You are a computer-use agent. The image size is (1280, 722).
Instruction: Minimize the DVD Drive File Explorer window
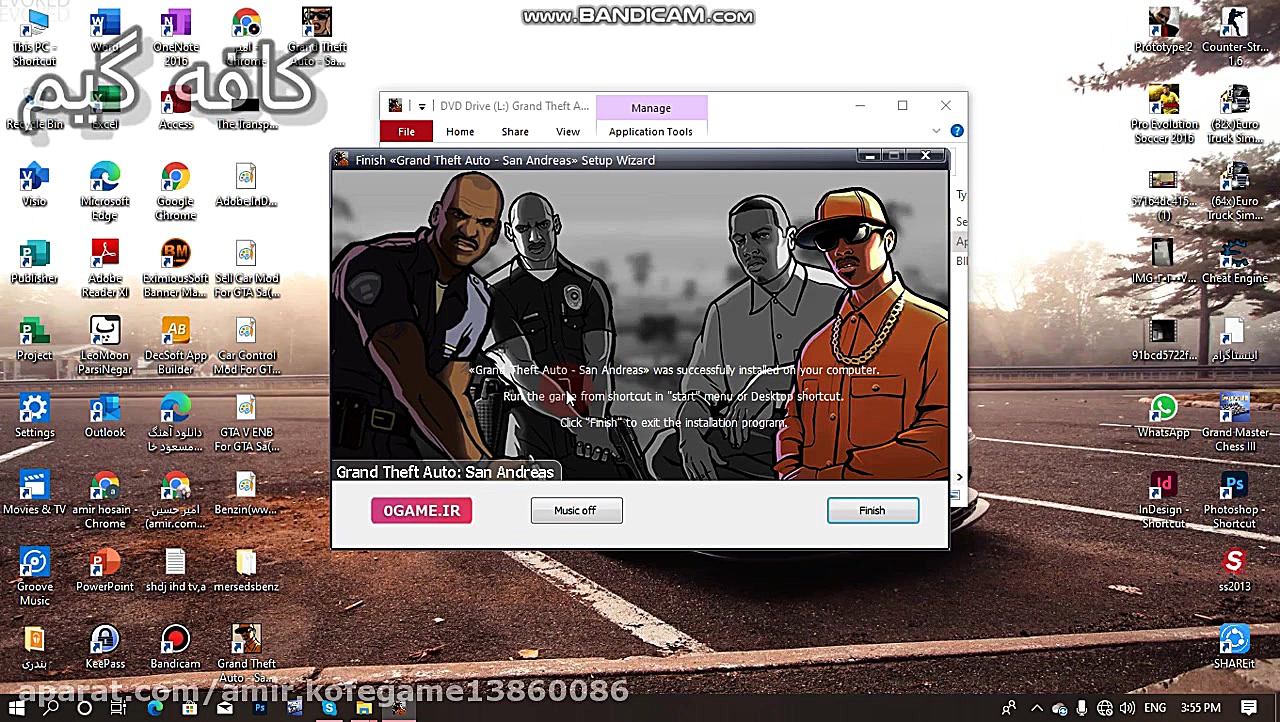859,106
